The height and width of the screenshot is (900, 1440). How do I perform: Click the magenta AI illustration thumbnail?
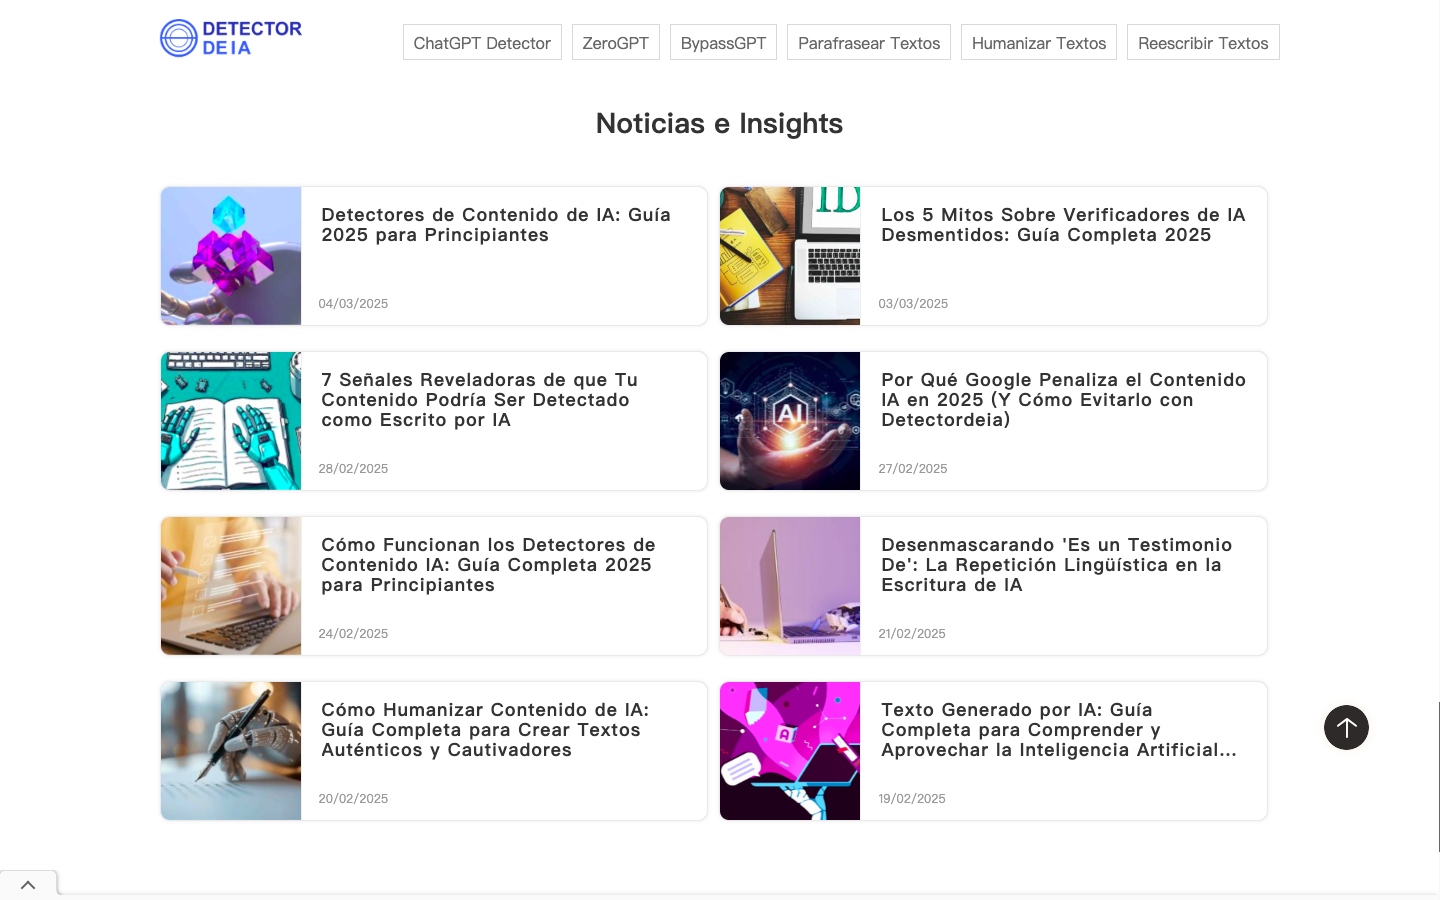(x=790, y=751)
